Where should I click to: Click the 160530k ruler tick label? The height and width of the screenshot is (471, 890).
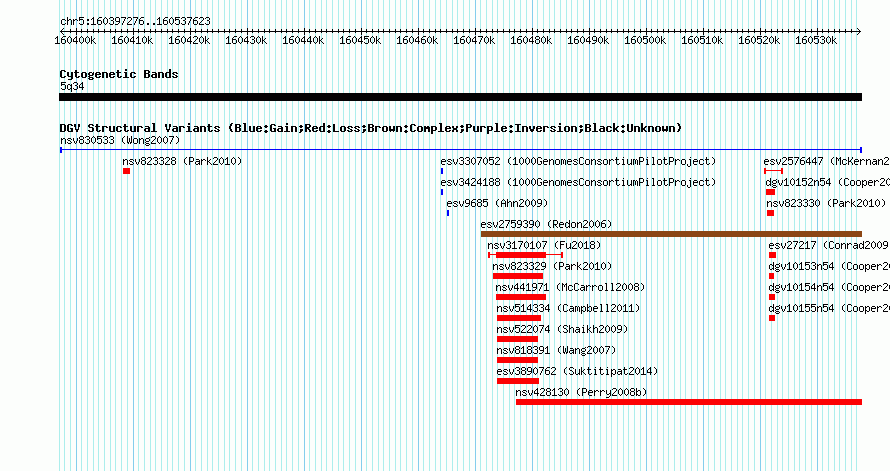(816, 40)
